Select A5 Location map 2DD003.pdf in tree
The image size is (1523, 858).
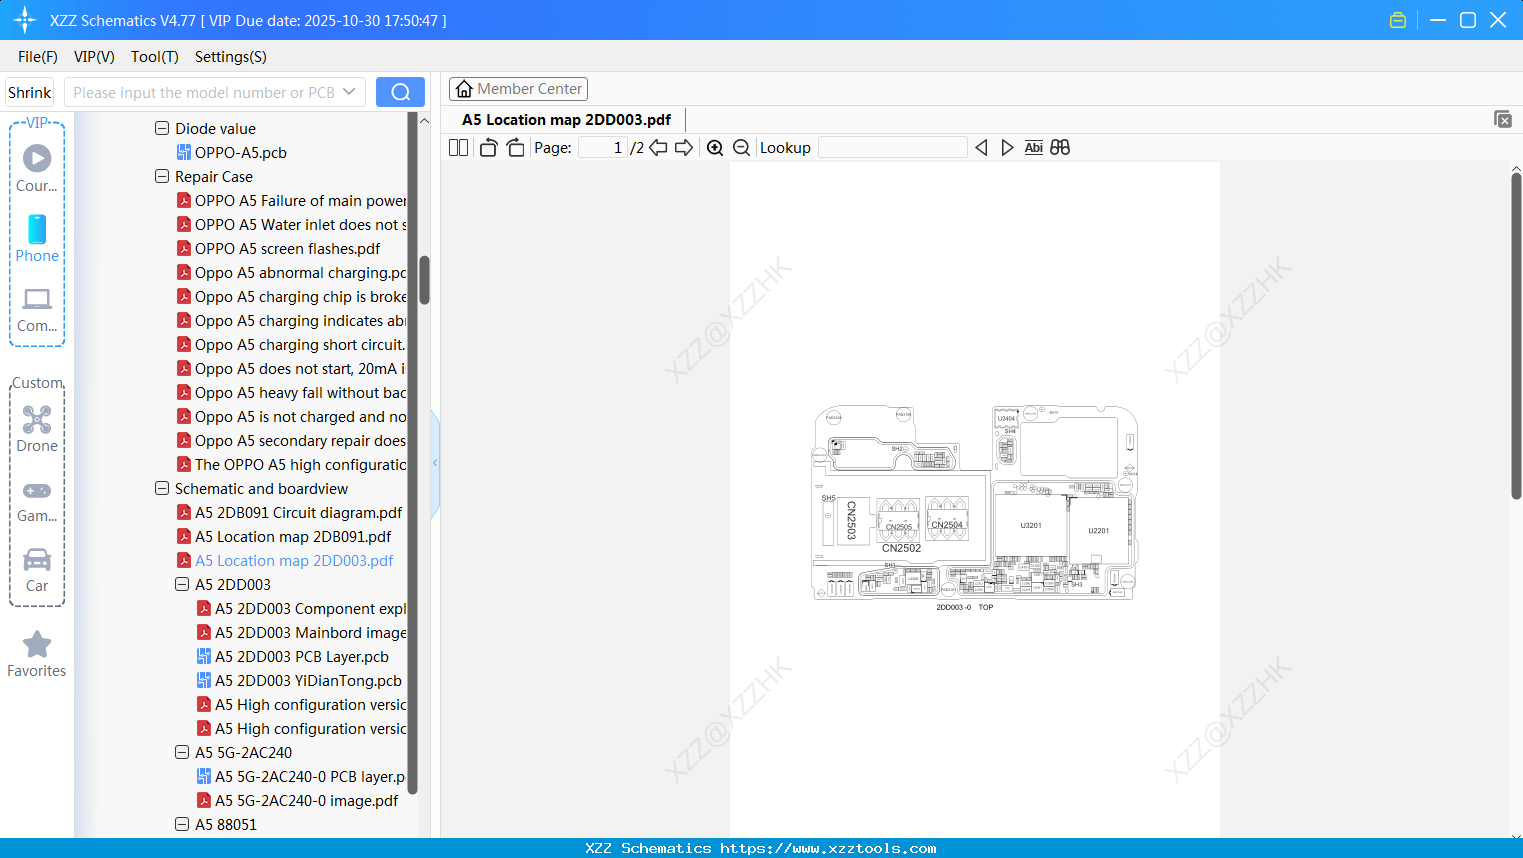[294, 561]
